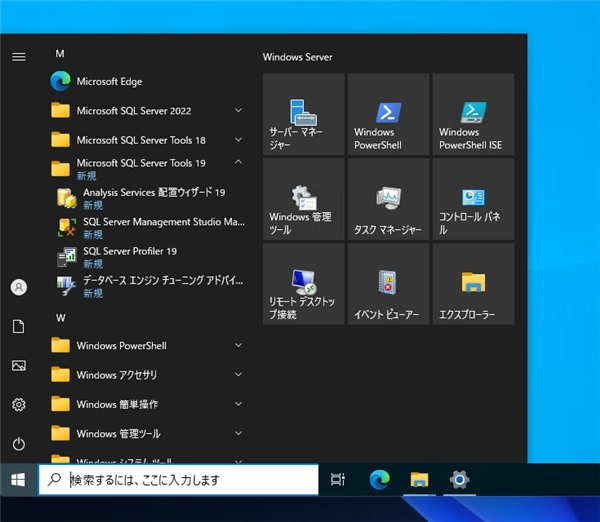Image resolution: width=600 pixels, height=522 pixels.
Task: Click the Microsoft SQL Server Tools 18 folder
Action: (x=147, y=140)
